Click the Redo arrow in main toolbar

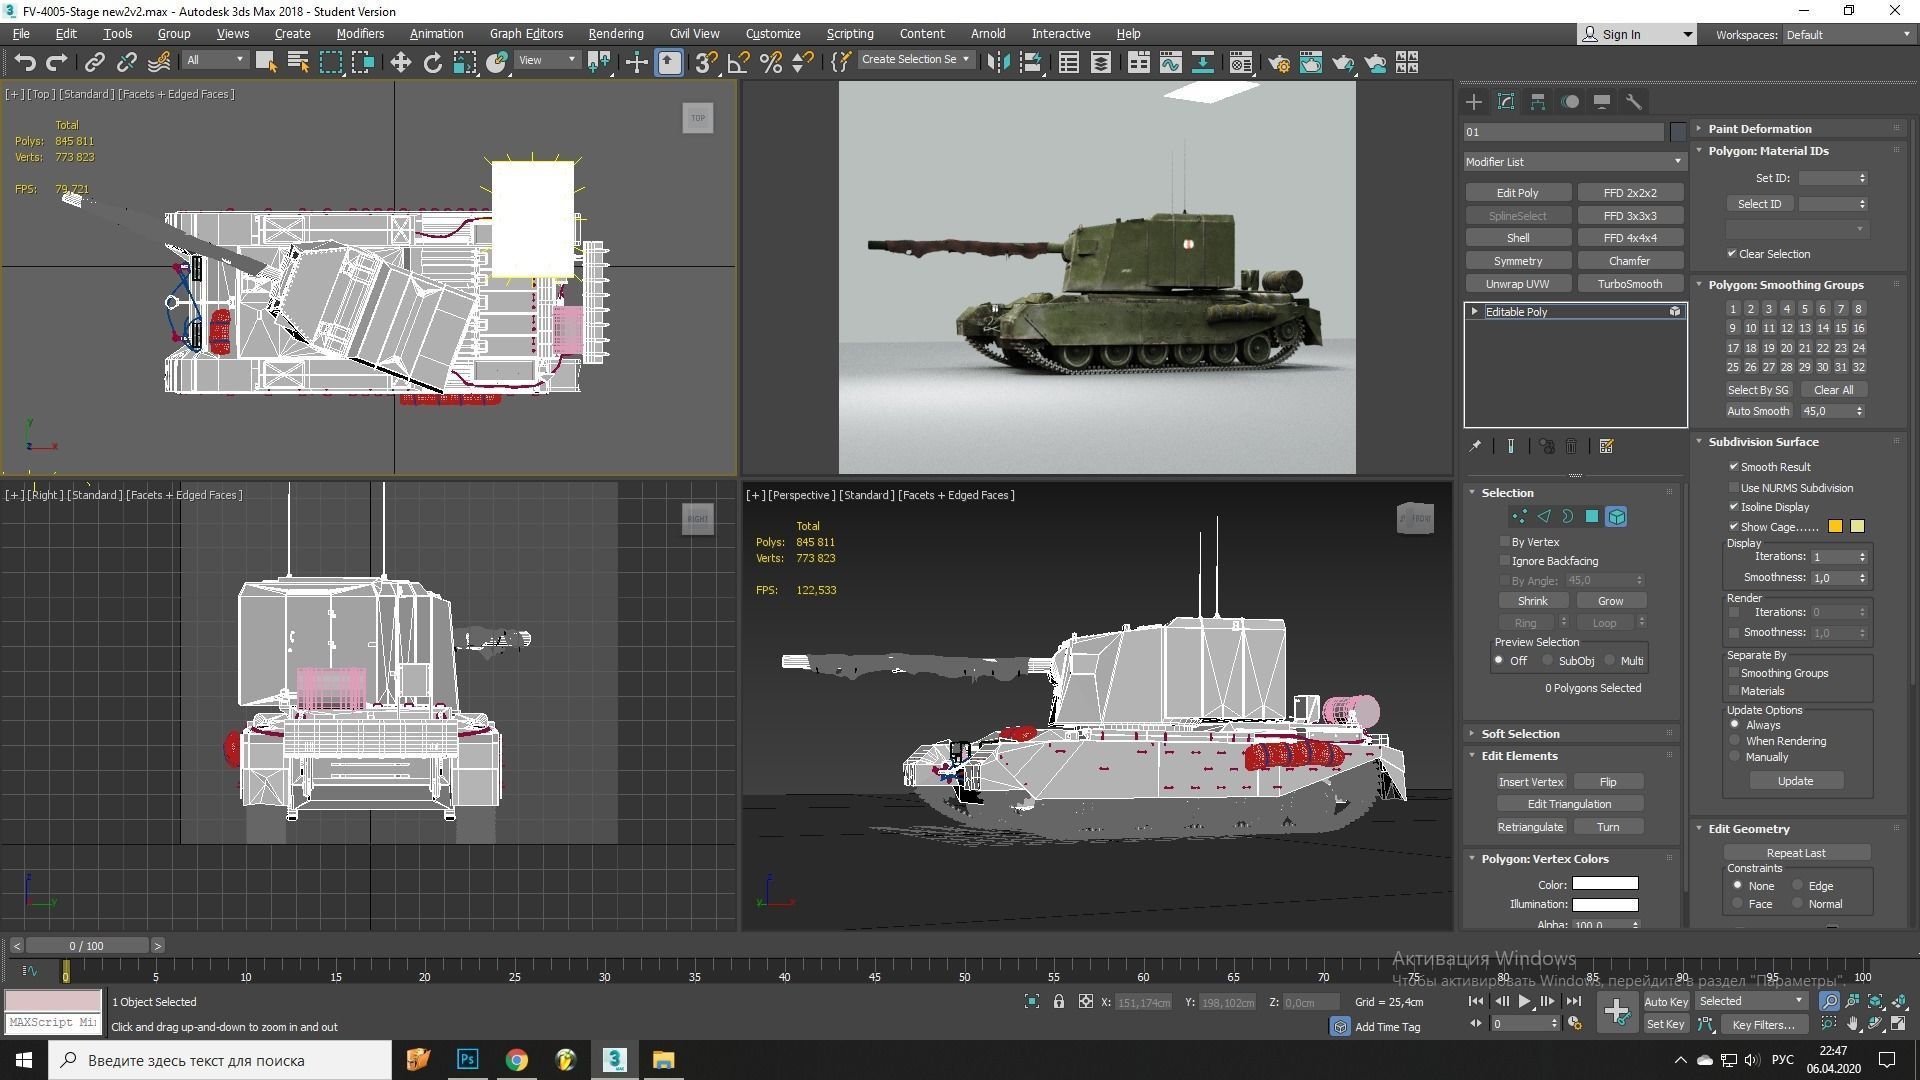coord(57,63)
